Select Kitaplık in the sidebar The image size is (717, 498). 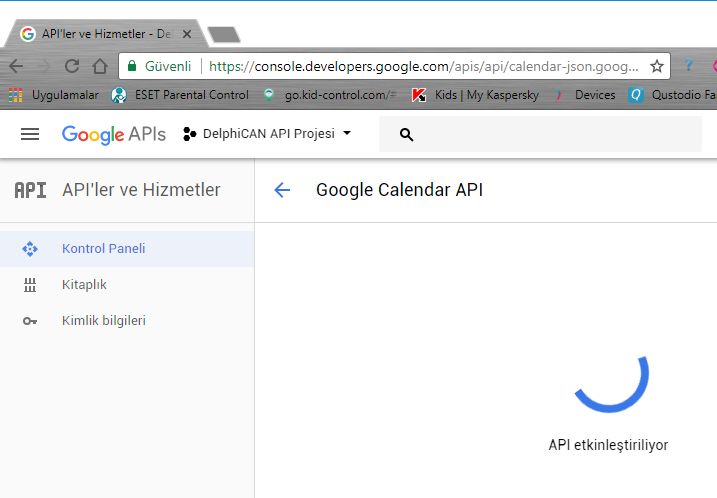[127, 285]
